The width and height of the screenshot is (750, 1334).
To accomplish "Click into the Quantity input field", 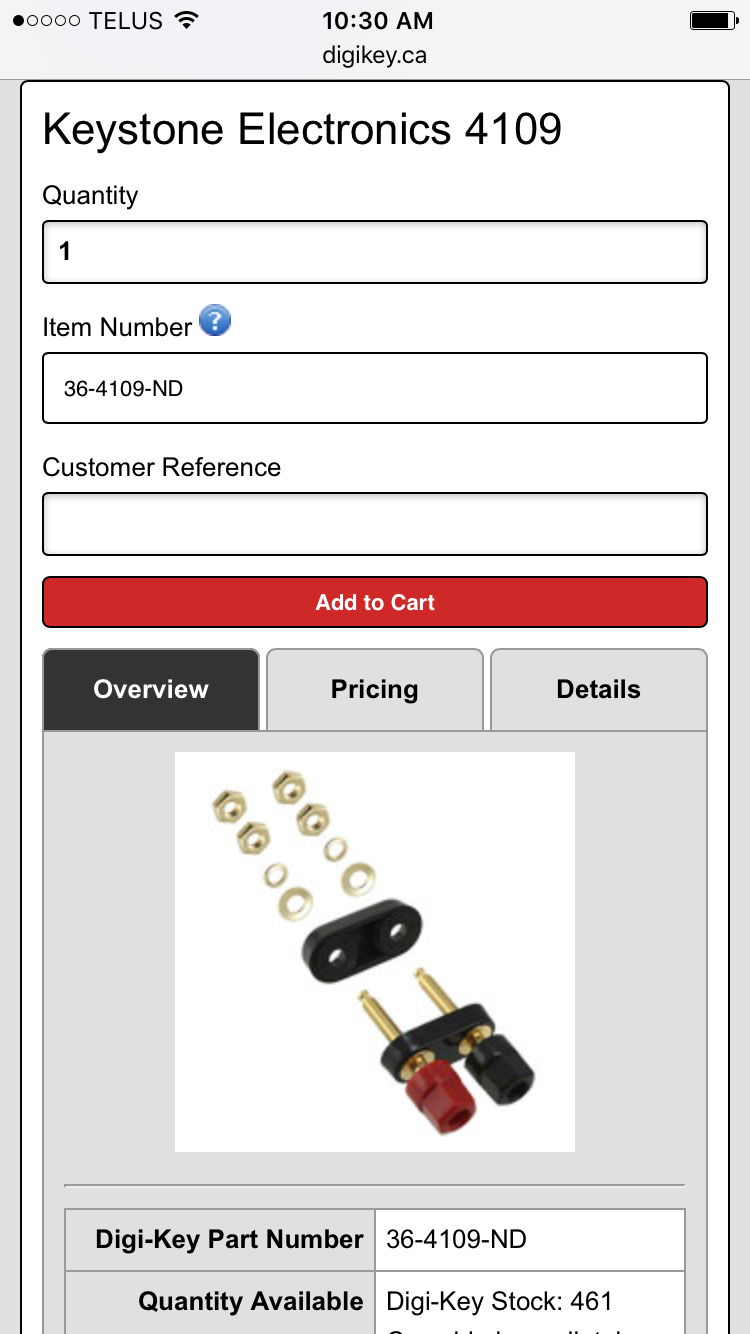I will point(375,252).
